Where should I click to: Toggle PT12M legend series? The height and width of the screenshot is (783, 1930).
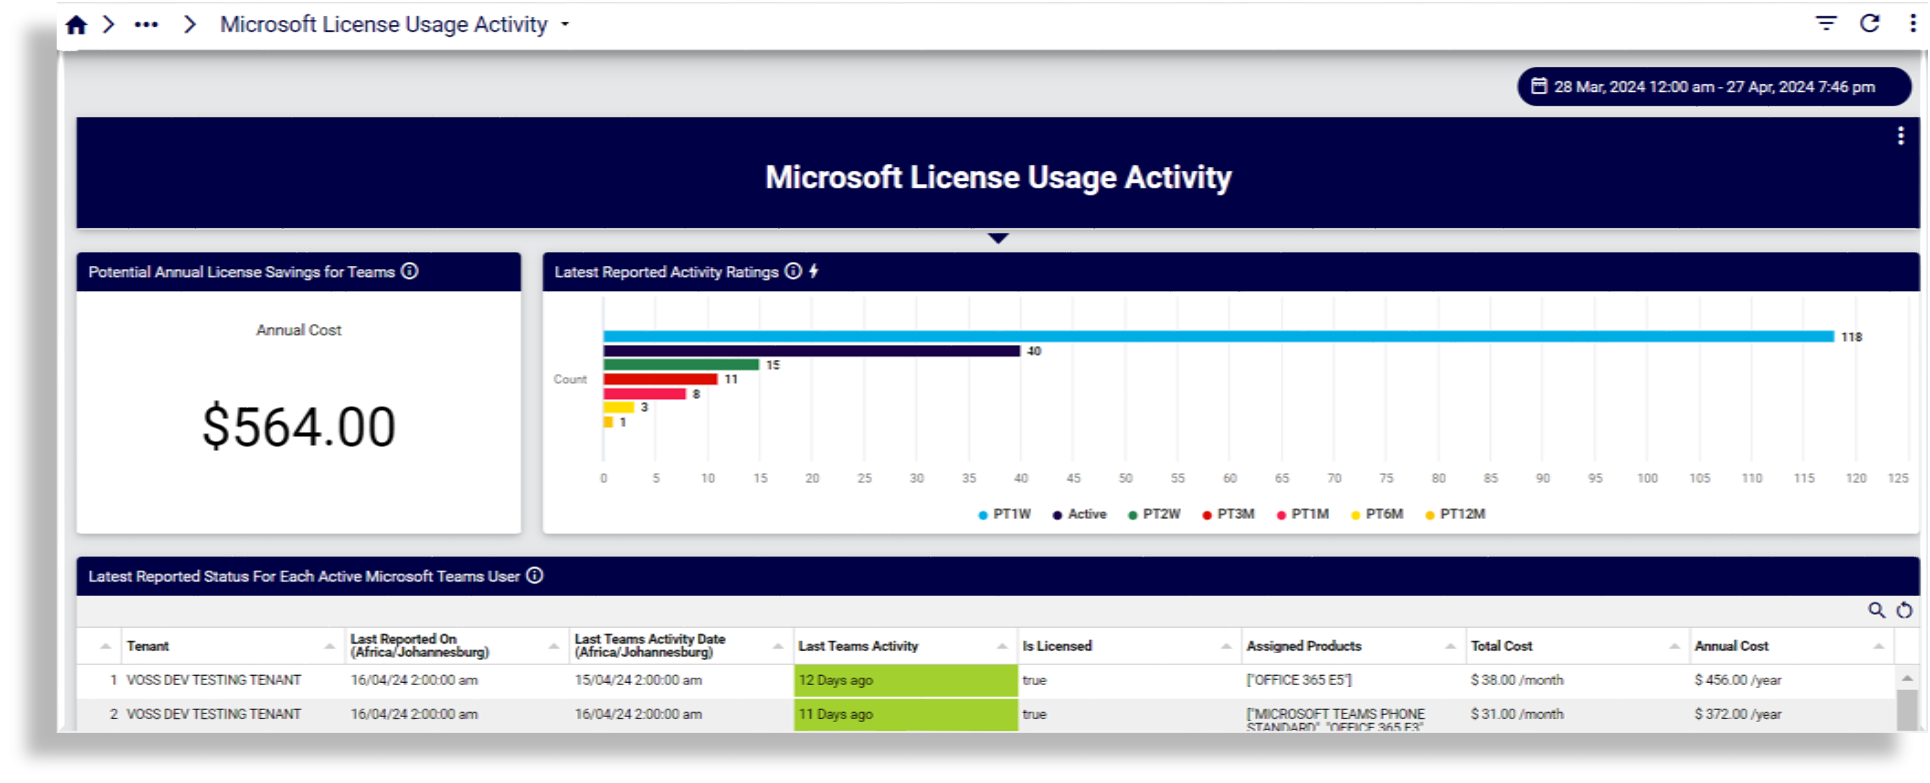coord(1455,514)
